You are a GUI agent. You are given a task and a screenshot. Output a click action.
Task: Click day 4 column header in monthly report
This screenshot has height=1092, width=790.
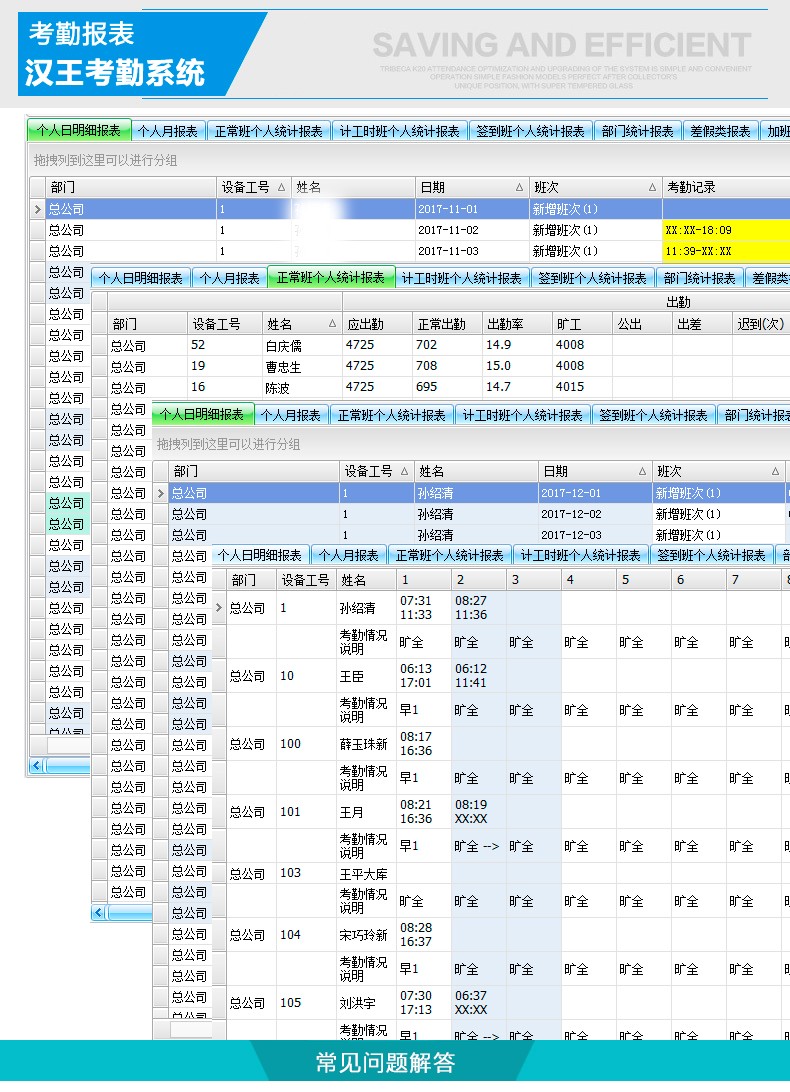(x=589, y=579)
